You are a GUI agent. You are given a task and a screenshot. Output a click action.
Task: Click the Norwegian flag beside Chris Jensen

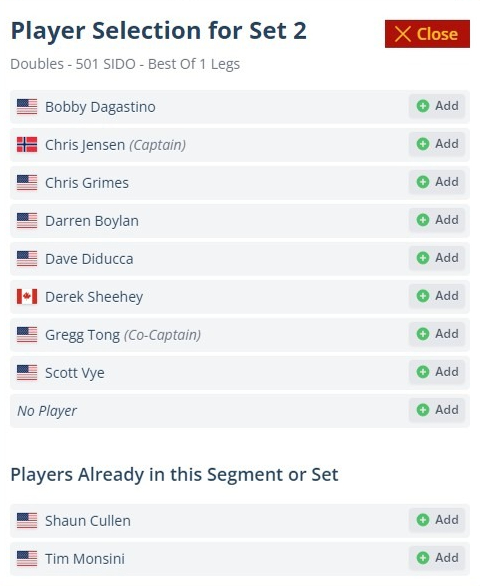27,145
